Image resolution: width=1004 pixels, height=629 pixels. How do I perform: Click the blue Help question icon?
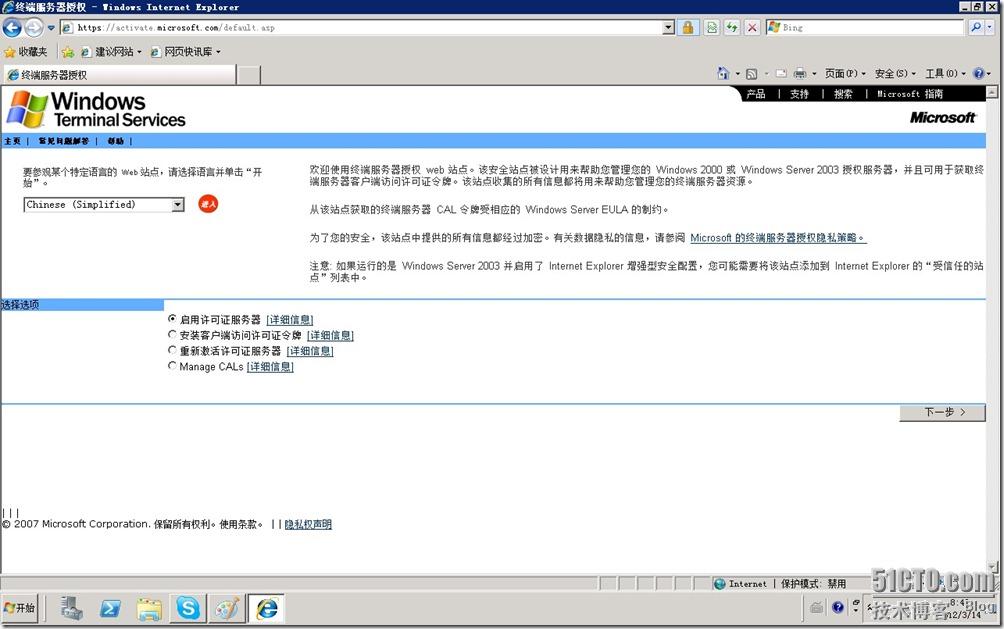[978, 74]
